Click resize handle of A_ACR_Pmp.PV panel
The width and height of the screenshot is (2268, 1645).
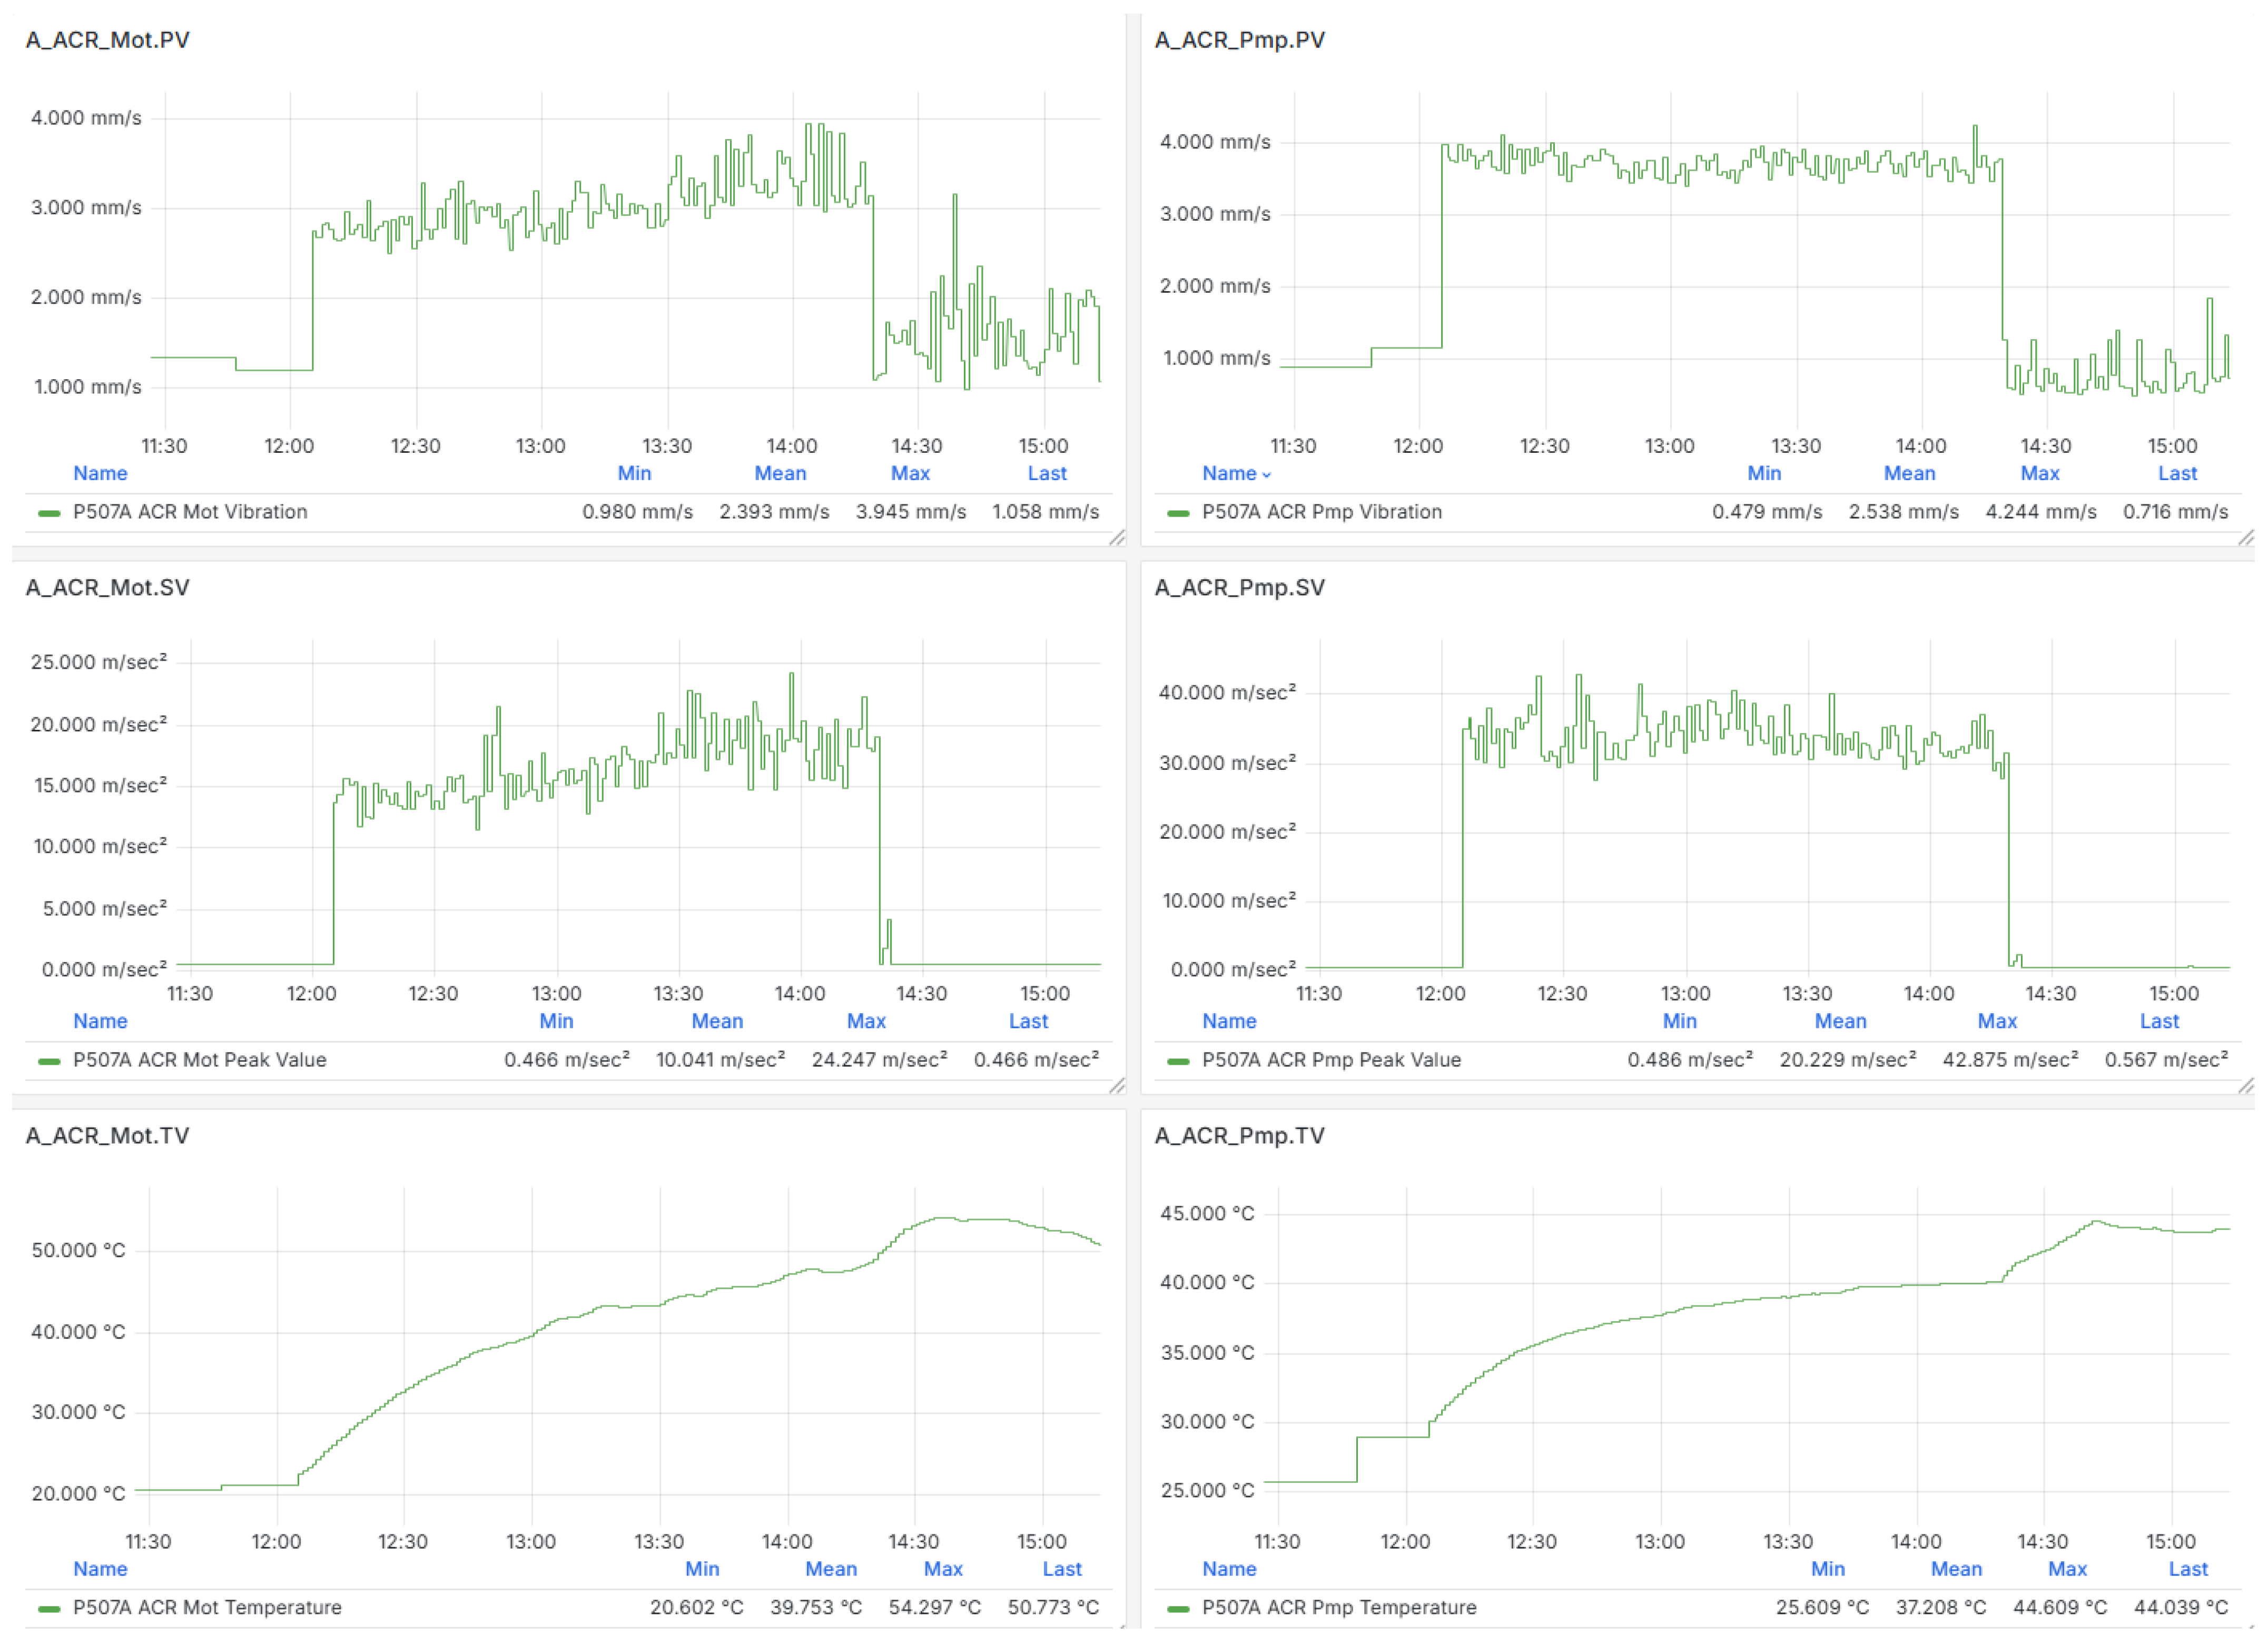[2246, 538]
